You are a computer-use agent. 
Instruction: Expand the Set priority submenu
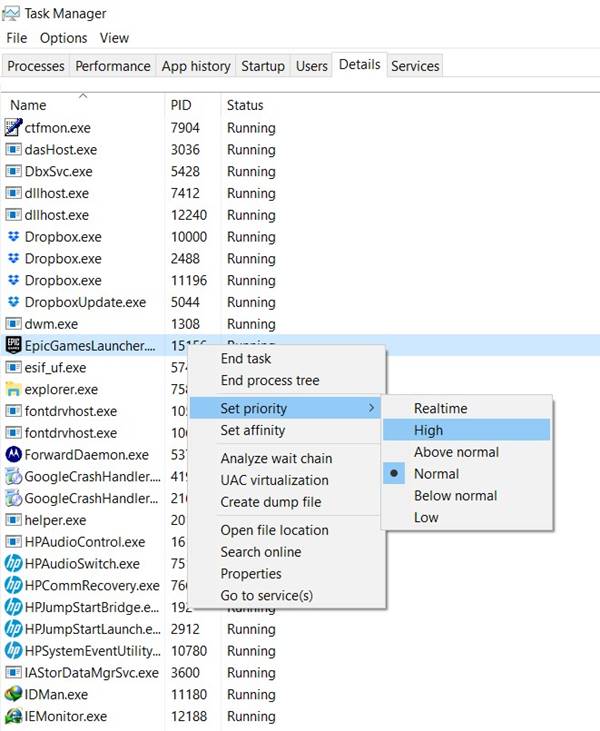click(x=285, y=408)
